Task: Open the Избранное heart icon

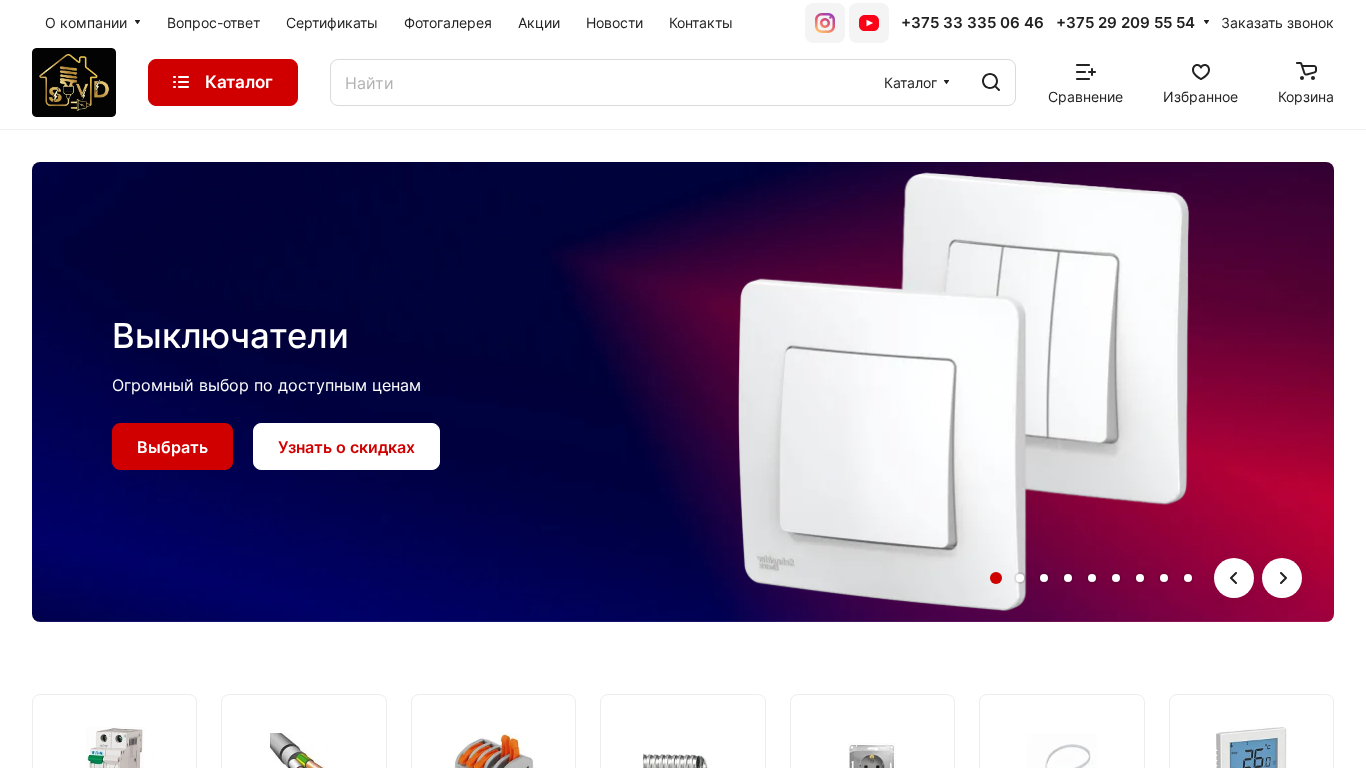Action: [x=1201, y=72]
